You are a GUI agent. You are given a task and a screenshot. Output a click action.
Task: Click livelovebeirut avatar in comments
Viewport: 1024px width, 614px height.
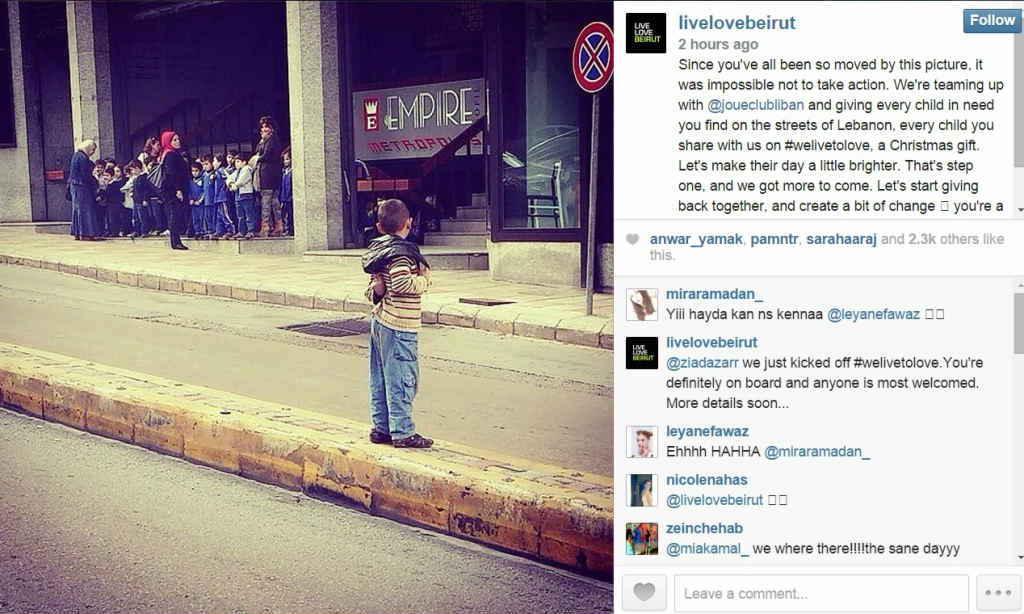coord(642,353)
